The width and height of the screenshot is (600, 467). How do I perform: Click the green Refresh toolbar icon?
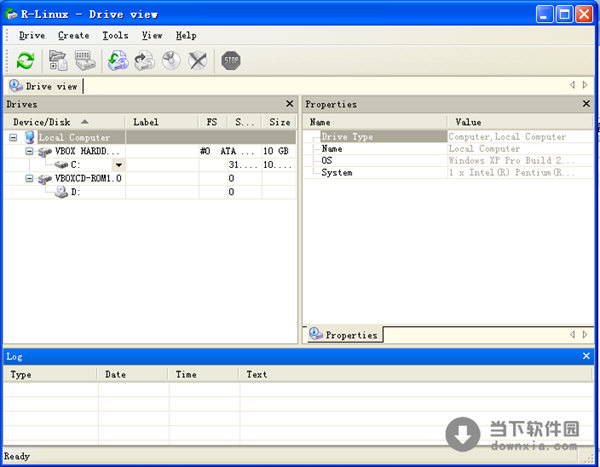coord(25,60)
